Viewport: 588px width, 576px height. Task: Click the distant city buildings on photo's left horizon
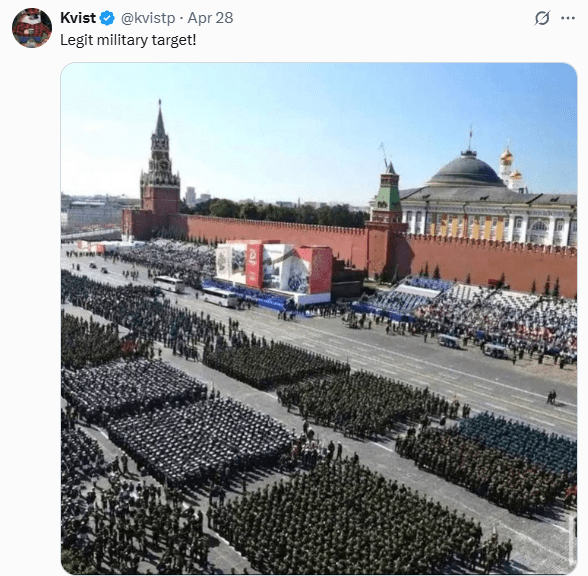click(98, 214)
